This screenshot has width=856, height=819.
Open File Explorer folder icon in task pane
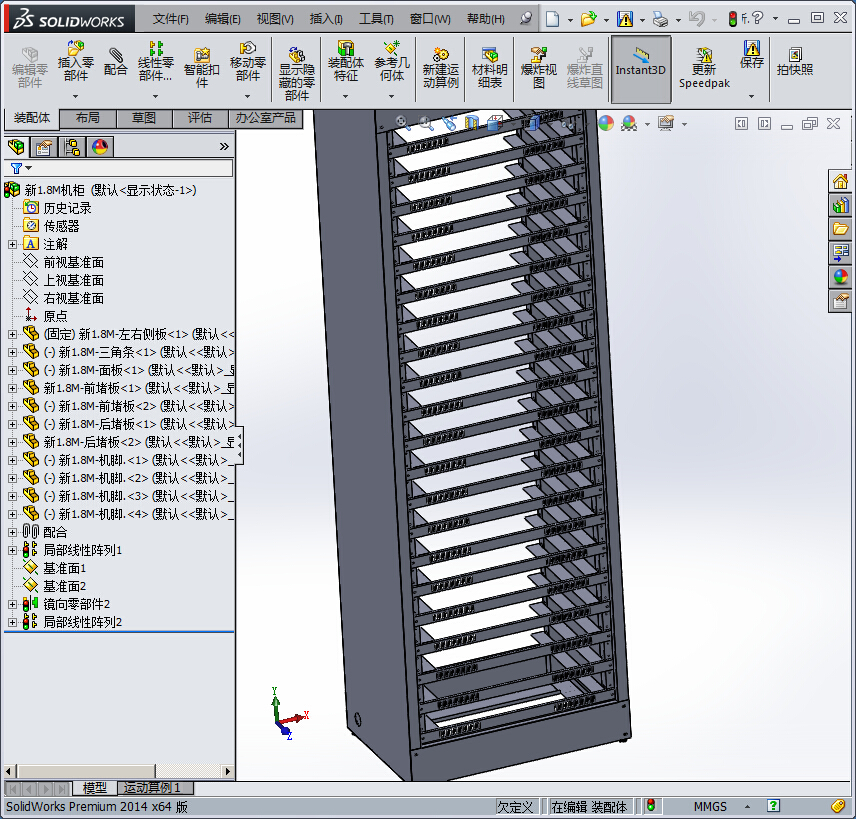pos(840,229)
